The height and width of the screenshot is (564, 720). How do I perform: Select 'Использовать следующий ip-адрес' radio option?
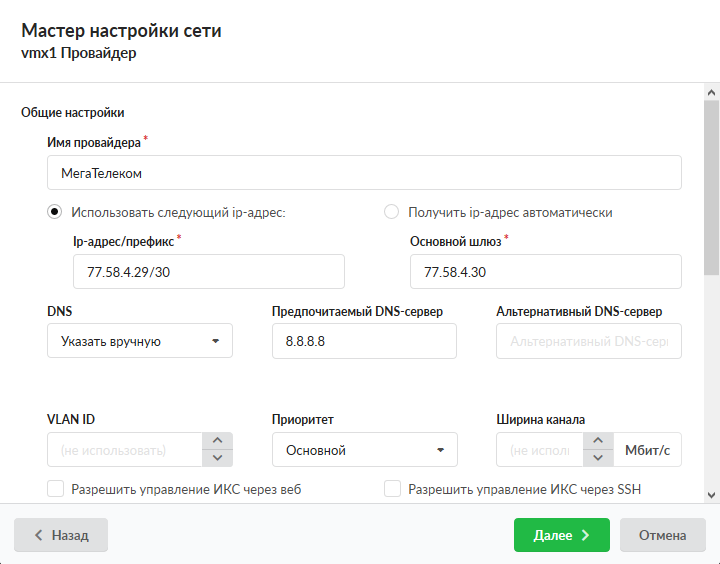click(55, 212)
